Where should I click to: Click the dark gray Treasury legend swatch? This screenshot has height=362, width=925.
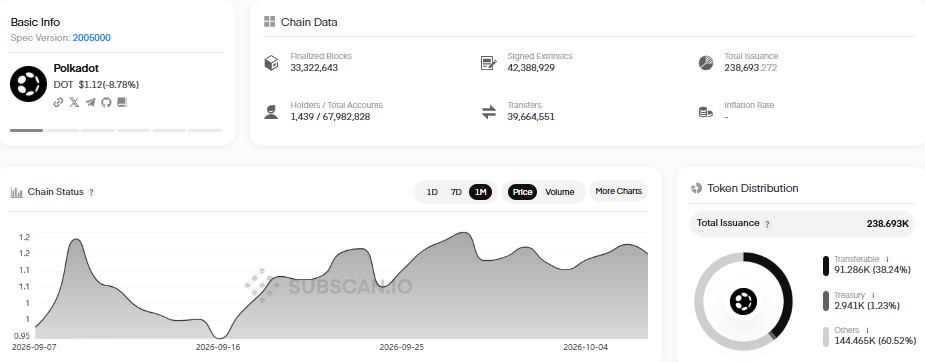point(826,301)
